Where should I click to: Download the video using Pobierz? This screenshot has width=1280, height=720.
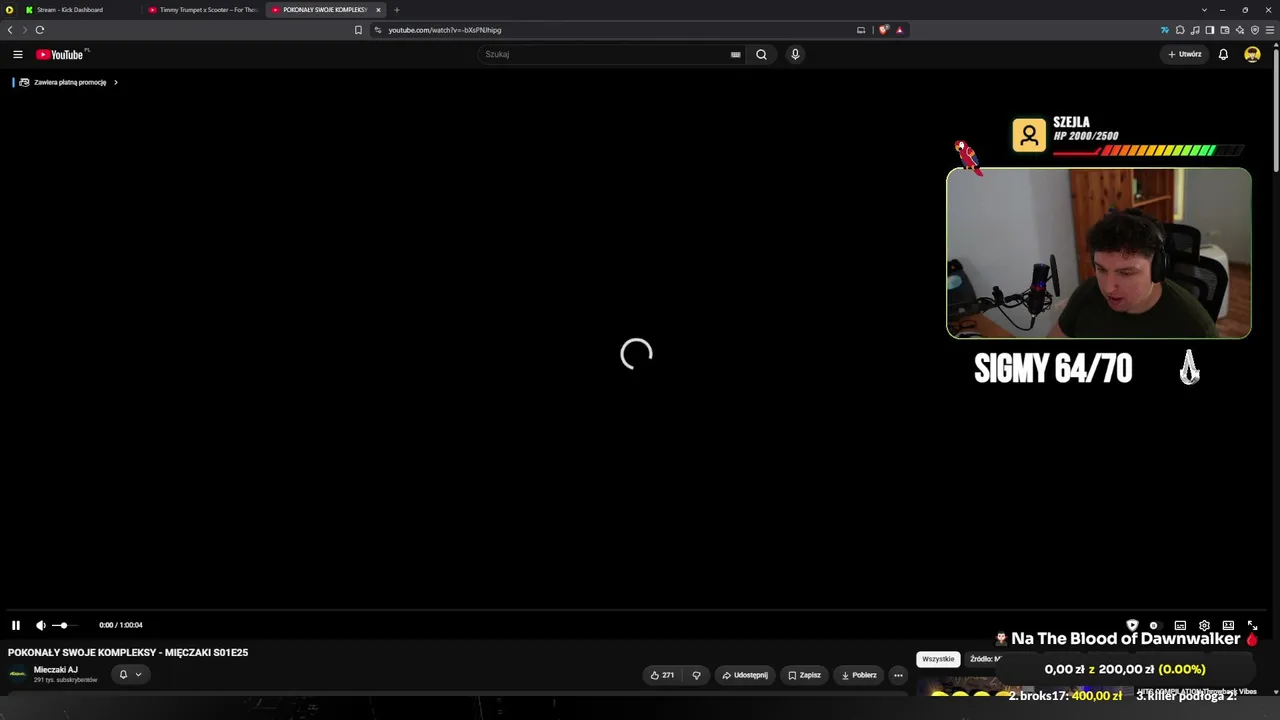pos(859,675)
